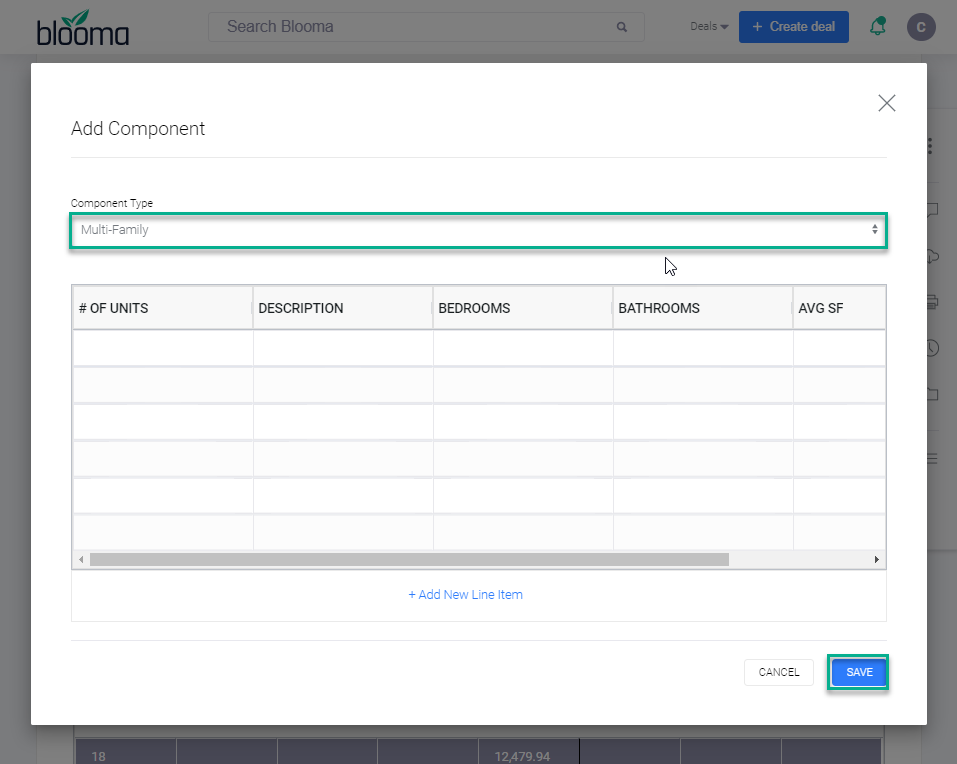Viewport: 957px width, 764px height.
Task: Close the Add Component dialog with X
Action: (x=886, y=103)
